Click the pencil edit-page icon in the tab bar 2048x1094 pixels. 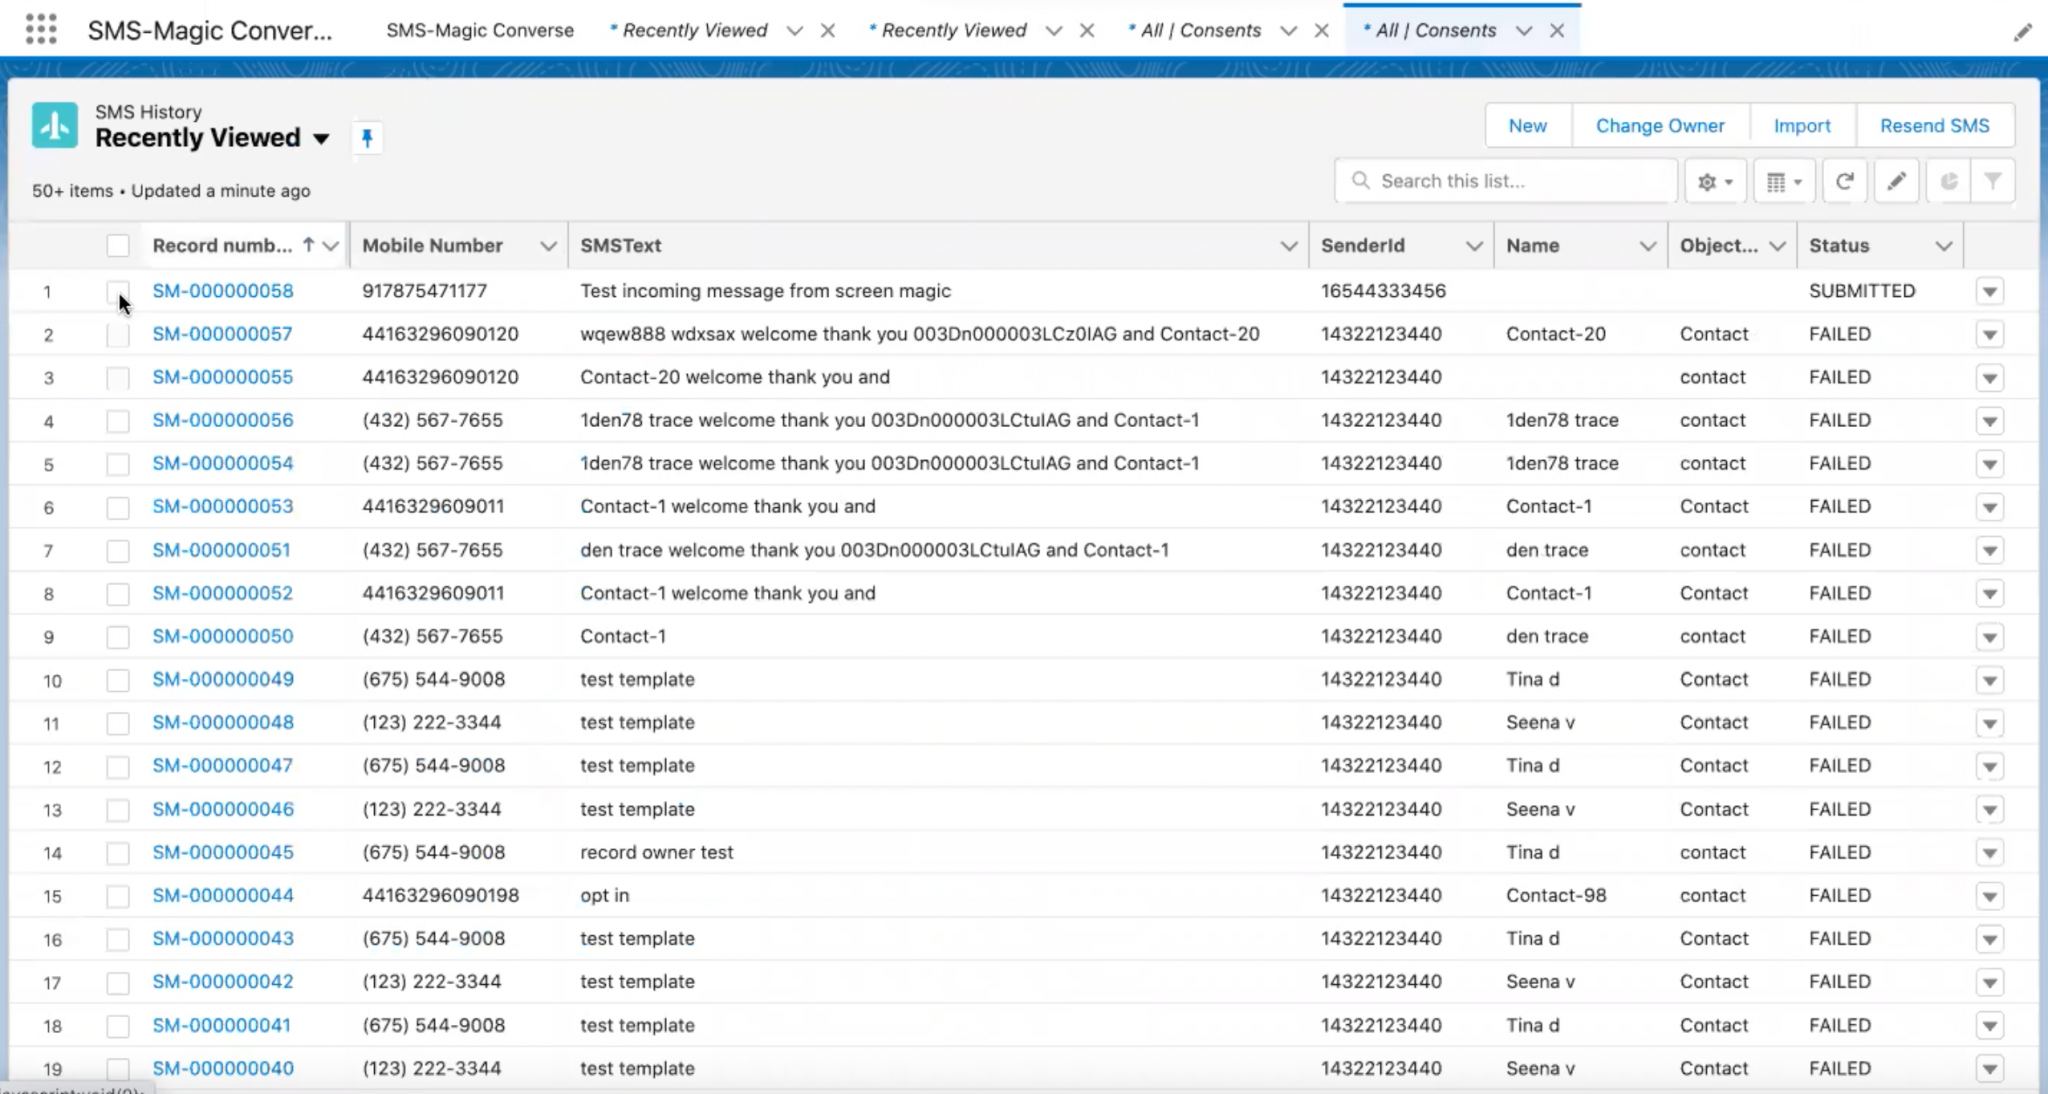tap(2022, 32)
